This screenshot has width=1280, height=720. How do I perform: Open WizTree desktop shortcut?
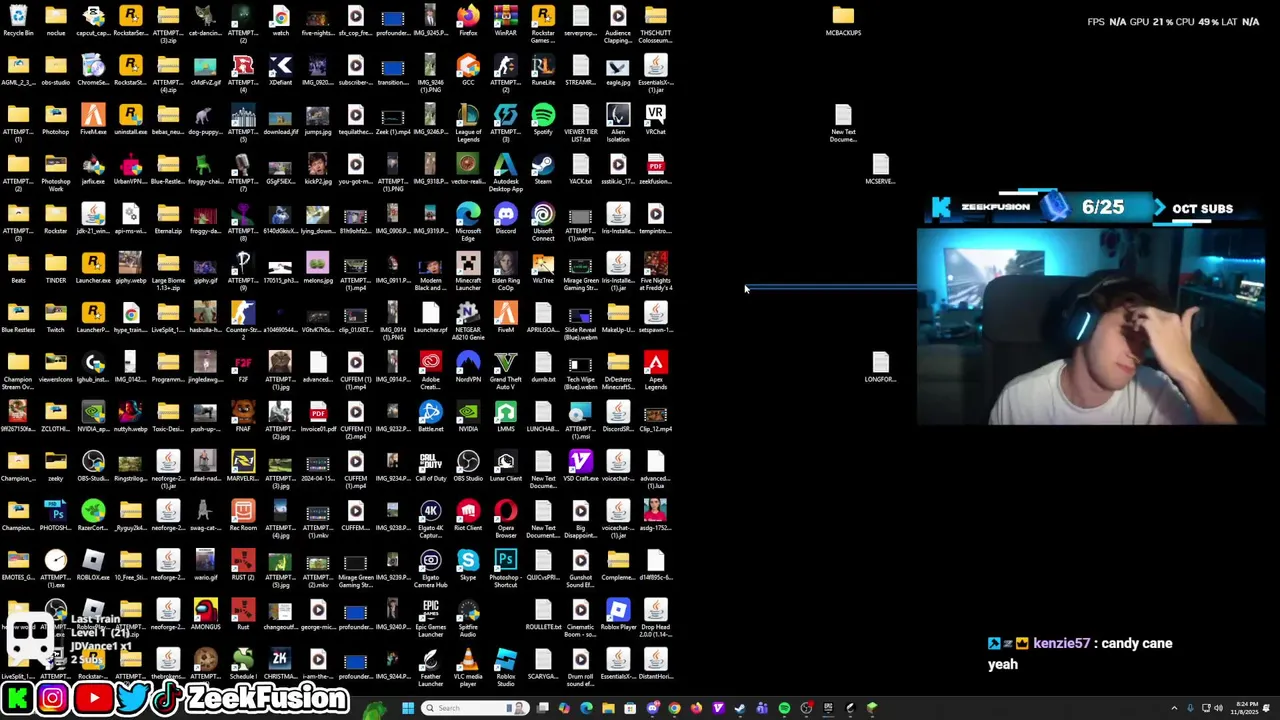point(543,268)
